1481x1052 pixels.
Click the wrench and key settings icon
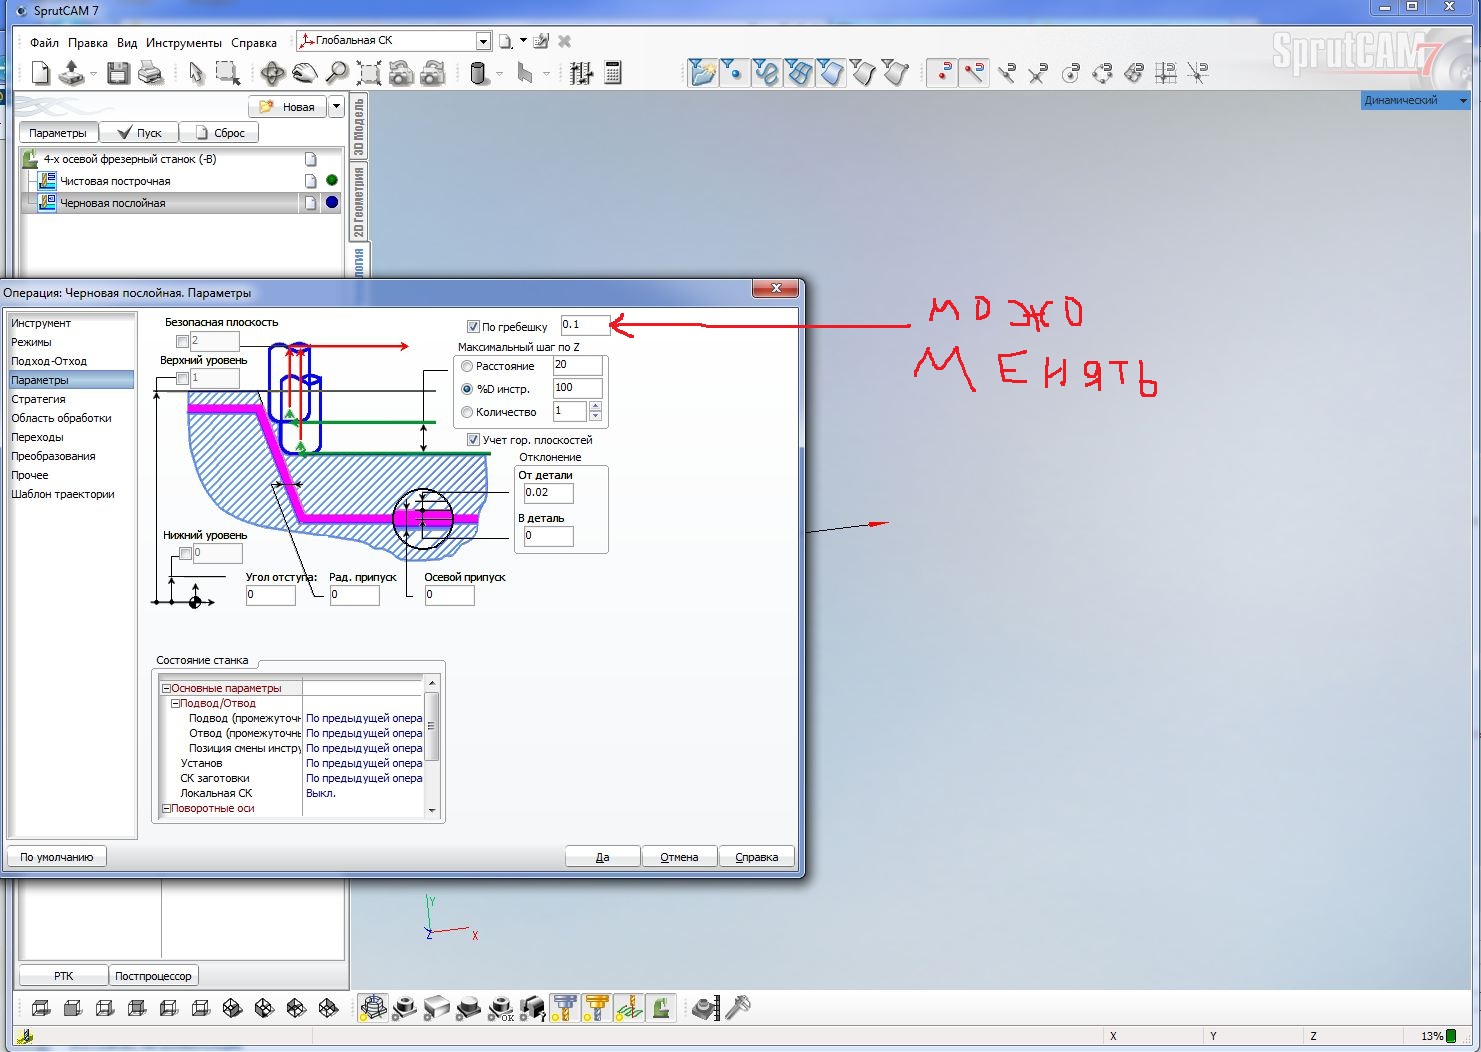coord(738,1007)
